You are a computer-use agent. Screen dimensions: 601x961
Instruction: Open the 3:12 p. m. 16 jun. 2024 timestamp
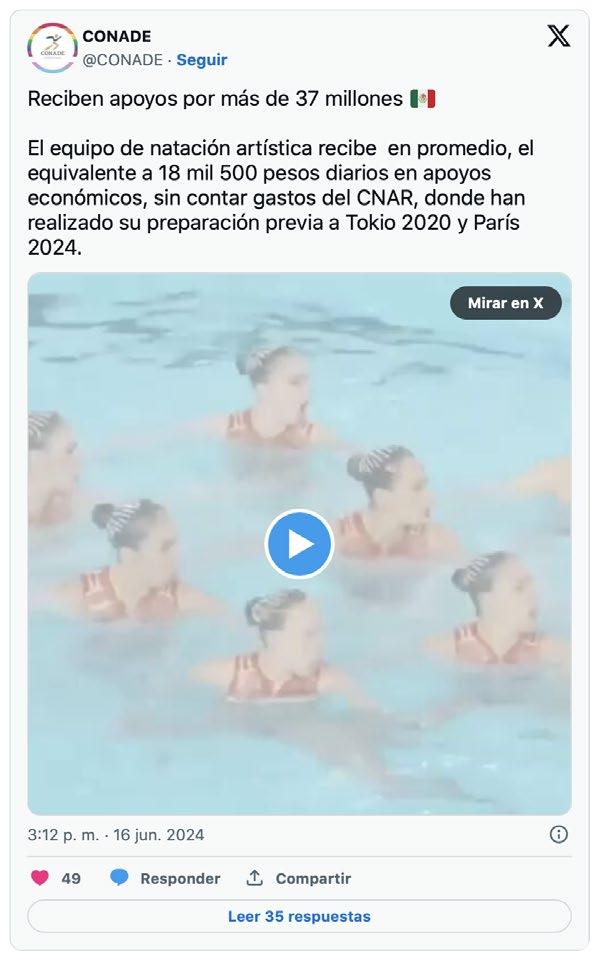point(116,835)
